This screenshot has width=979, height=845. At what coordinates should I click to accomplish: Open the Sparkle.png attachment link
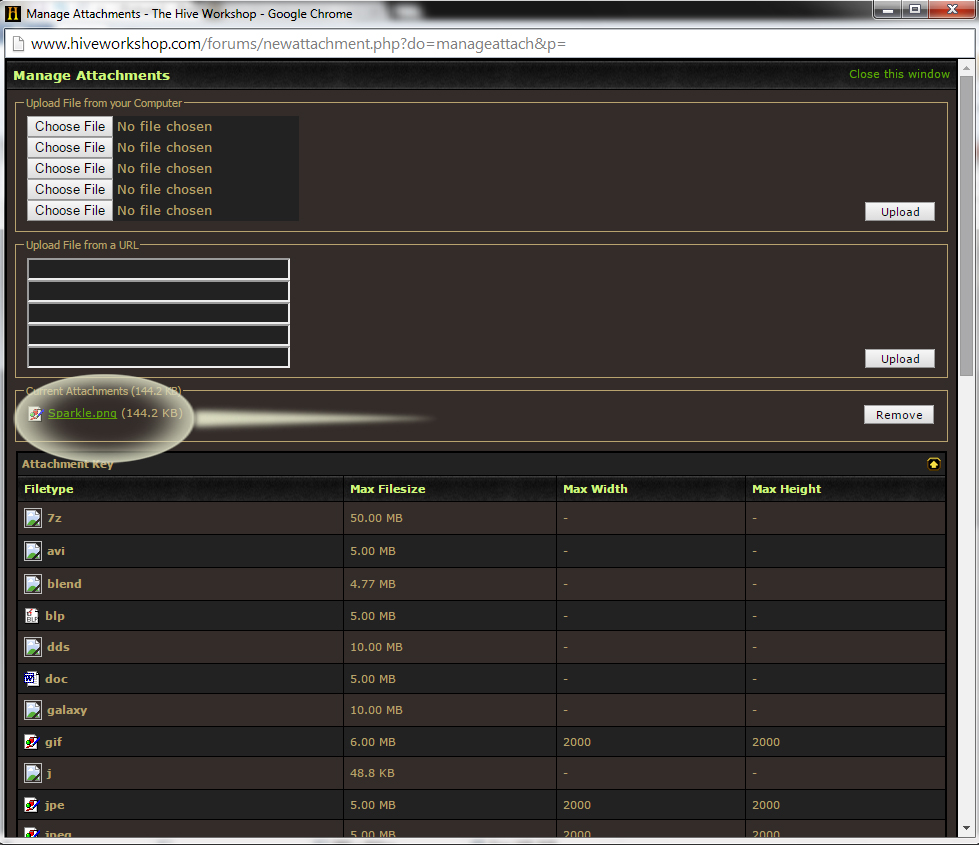[x=82, y=413]
